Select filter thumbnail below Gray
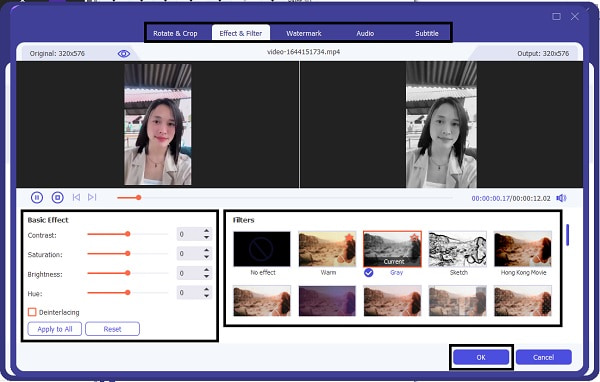Image resolution: width=600 pixels, height=382 pixels. click(392, 301)
